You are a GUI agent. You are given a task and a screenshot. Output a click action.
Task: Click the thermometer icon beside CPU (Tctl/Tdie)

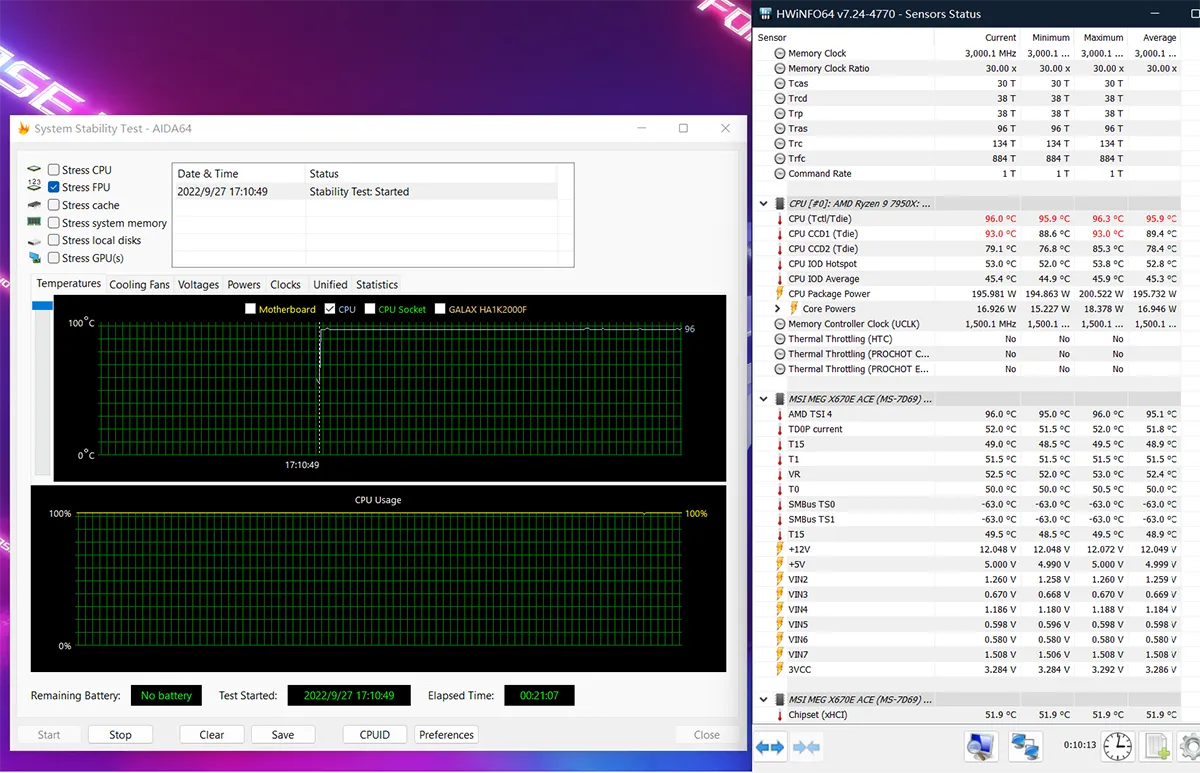(780, 219)
